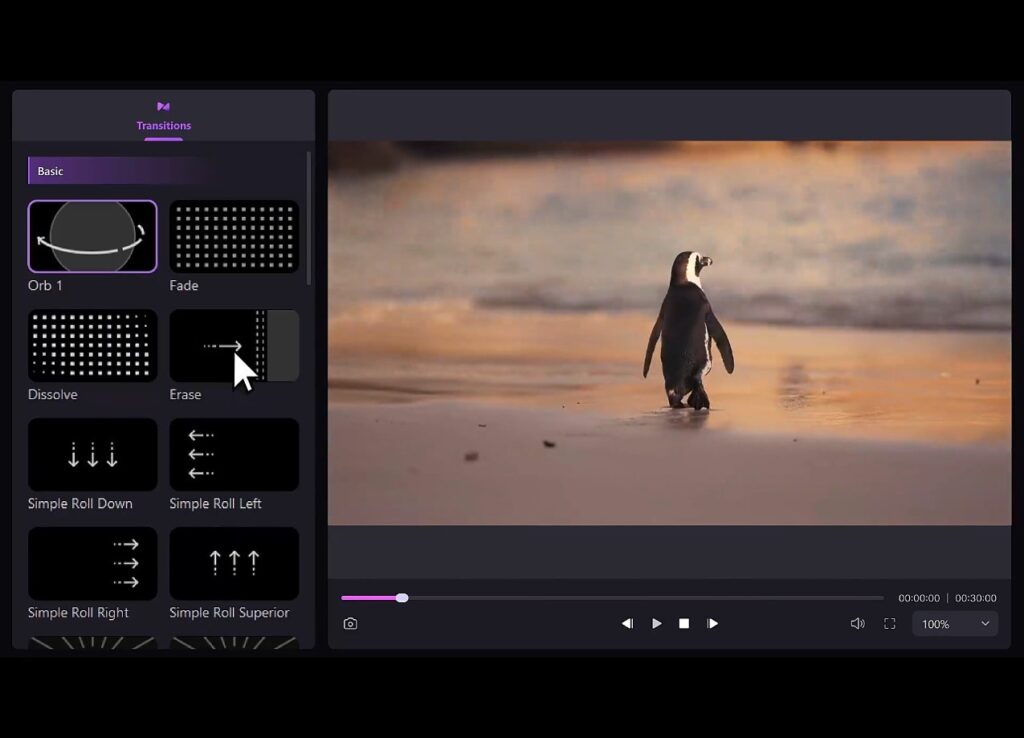
Task: Click the current time 00:00:00 readout
Action: click(919, 598)
